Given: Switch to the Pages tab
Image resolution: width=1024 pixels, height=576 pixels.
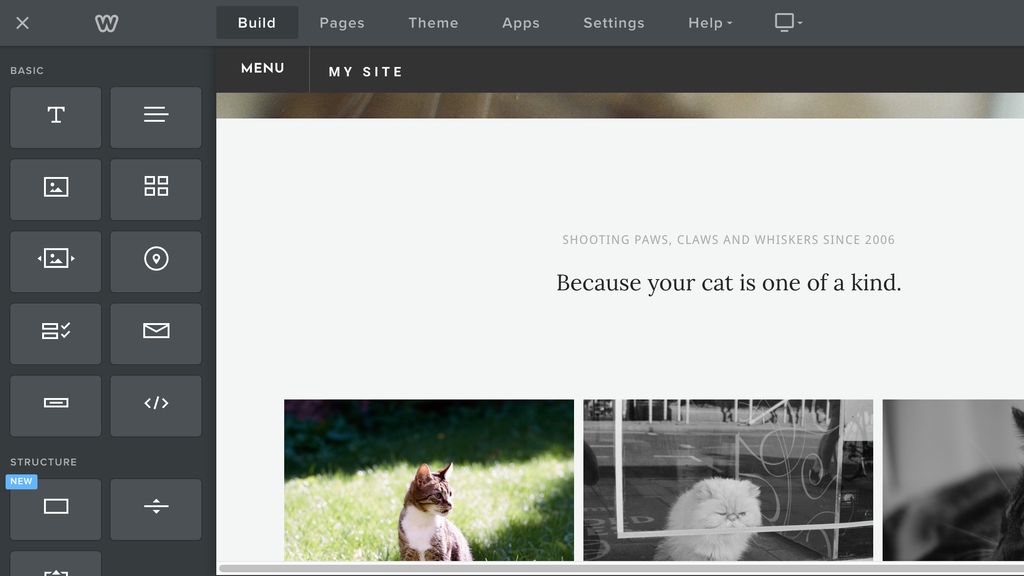Looking at the screenshot, I should (342, 22).
